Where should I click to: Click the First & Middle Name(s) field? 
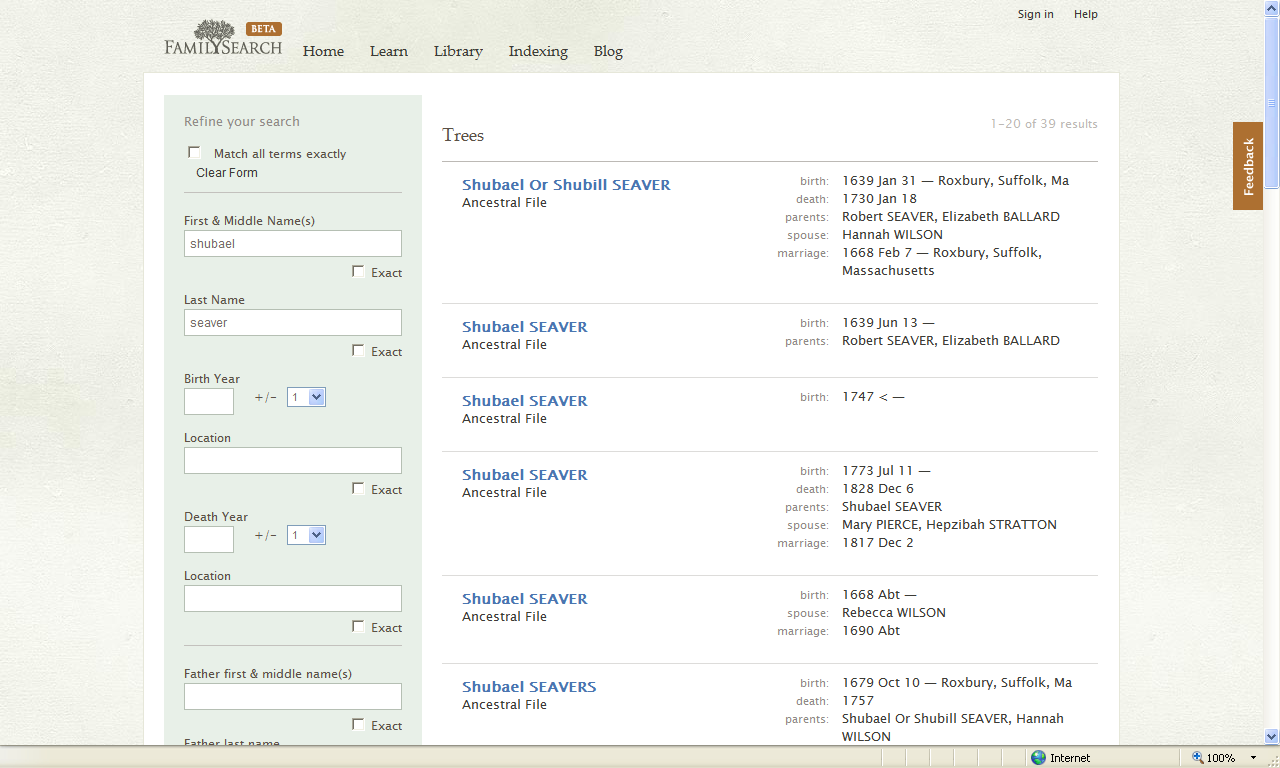click(292, 243)
